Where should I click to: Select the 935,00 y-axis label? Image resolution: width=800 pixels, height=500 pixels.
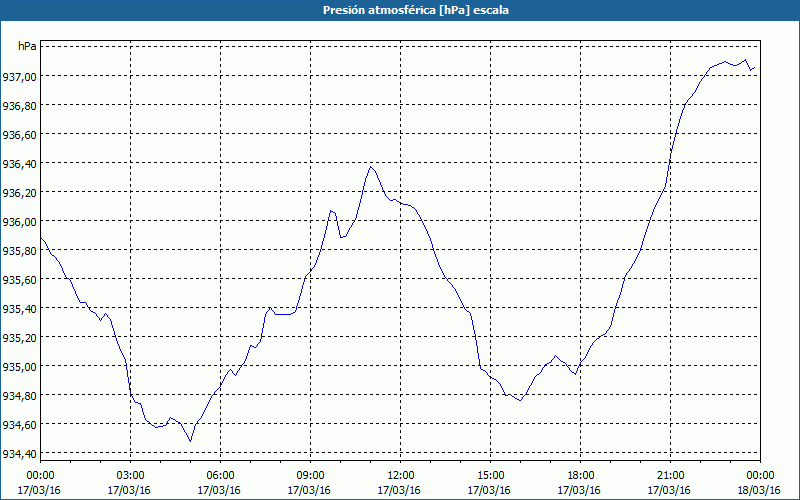20,367
